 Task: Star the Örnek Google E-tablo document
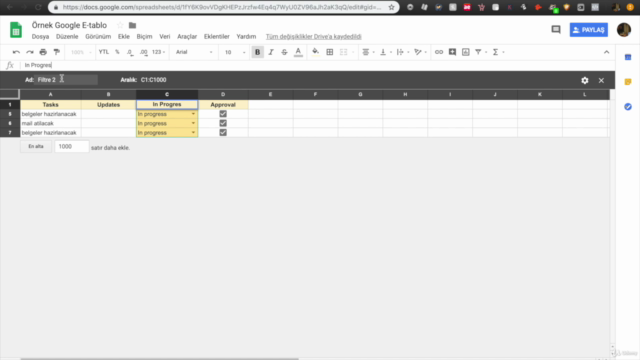[120, 25]
